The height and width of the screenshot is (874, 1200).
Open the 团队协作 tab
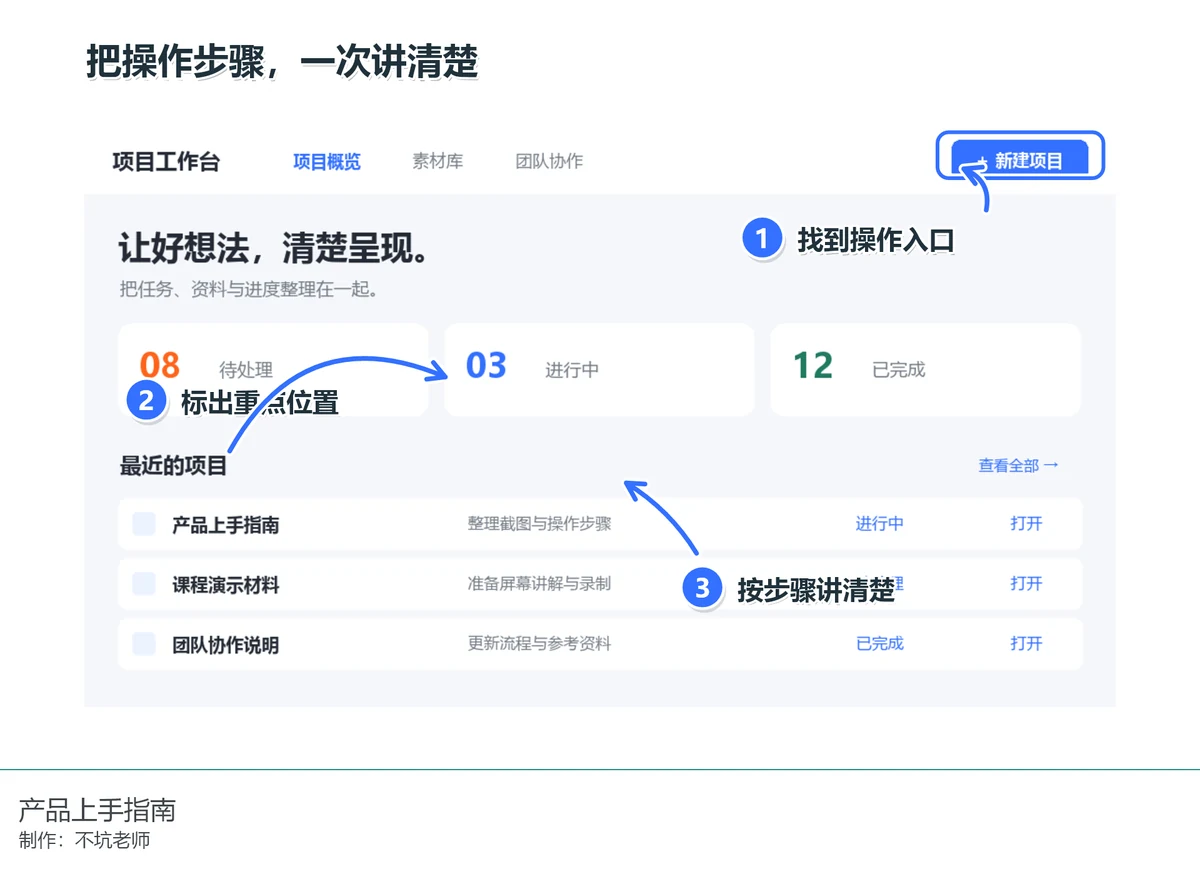[549, 161]
